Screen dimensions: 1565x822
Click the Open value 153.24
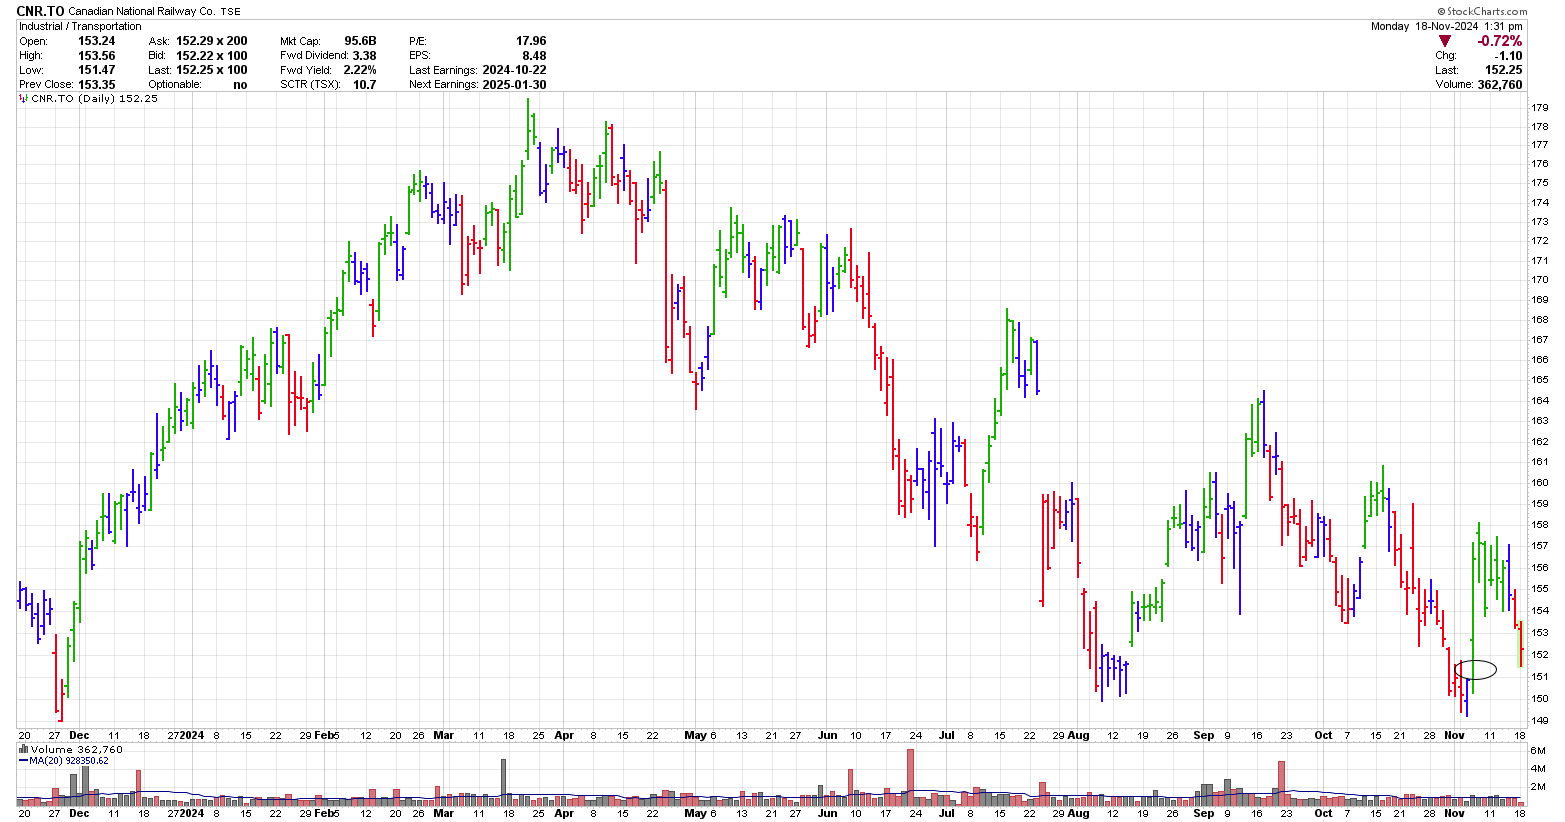96,42
